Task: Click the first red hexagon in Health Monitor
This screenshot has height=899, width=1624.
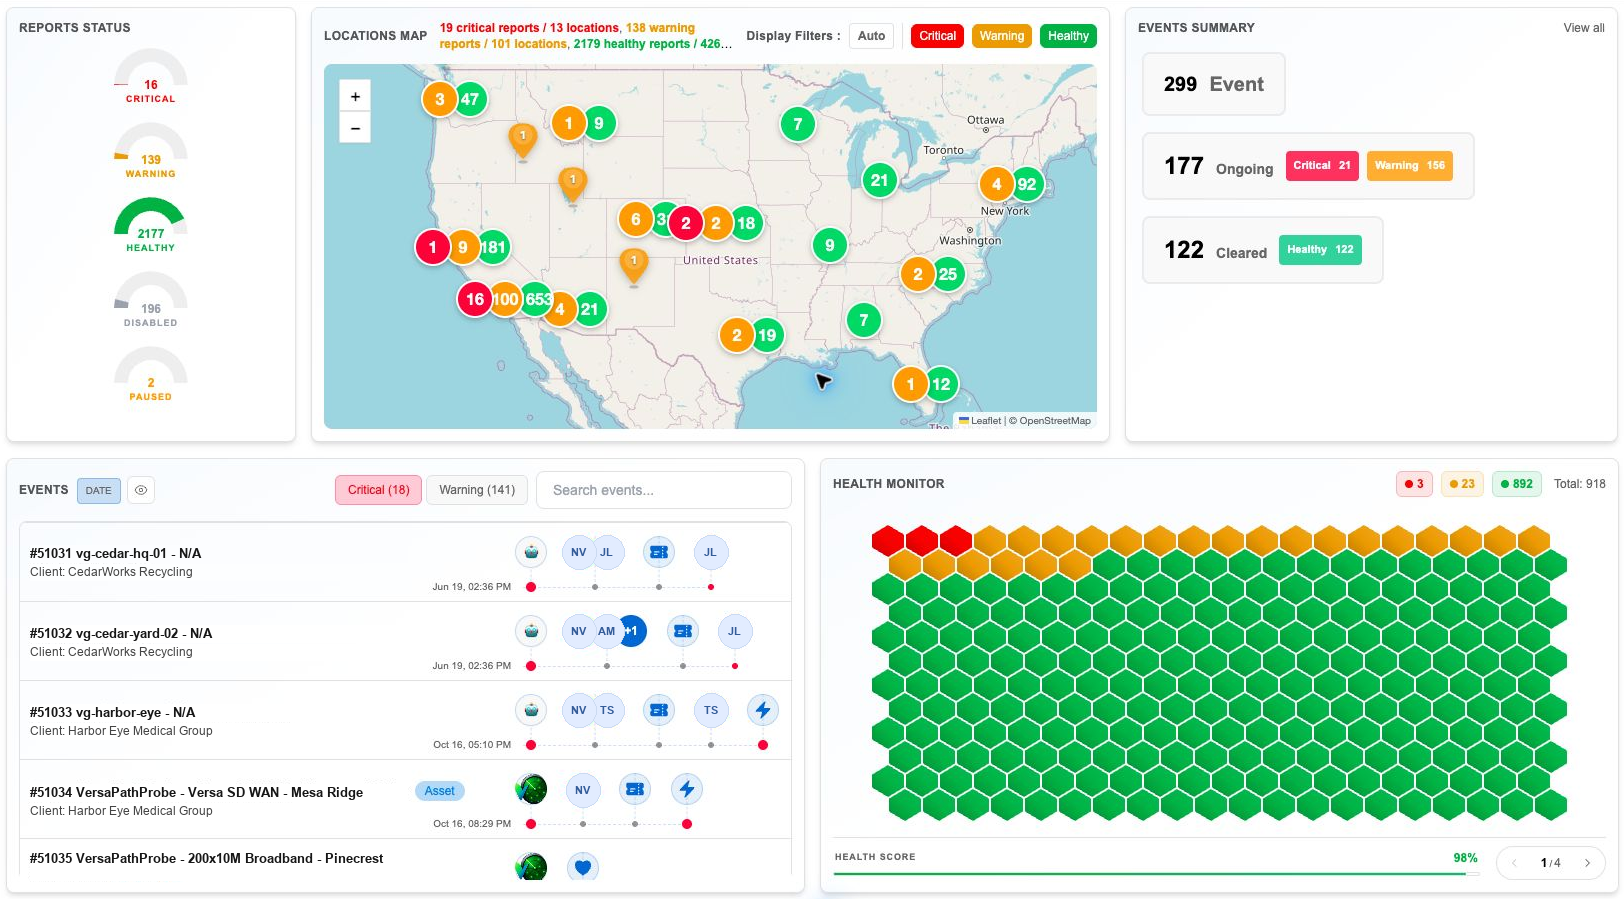Action: point(888,541)
